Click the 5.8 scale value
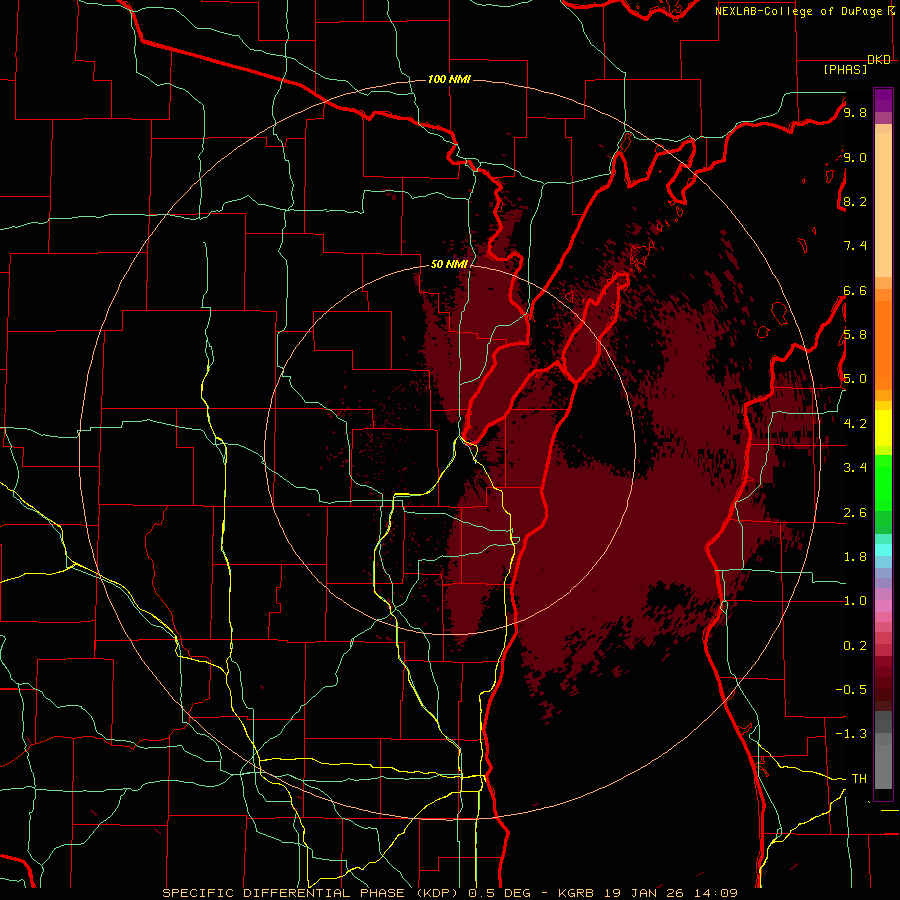Viewport: 900px width, 900px height. [855, 335]
